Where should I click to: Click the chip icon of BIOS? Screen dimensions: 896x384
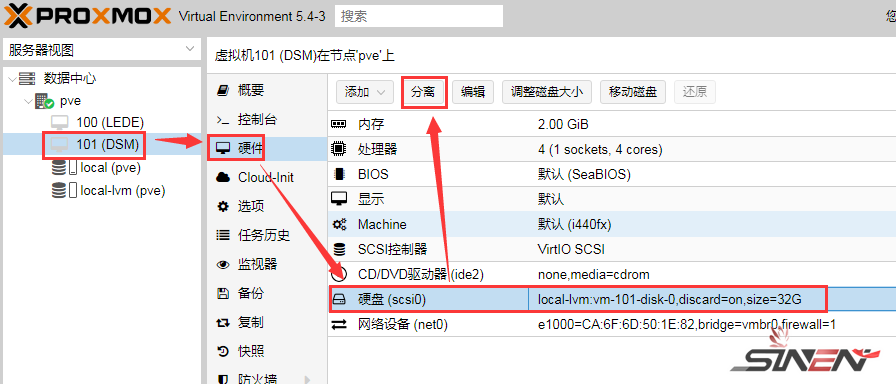[339, 174]
